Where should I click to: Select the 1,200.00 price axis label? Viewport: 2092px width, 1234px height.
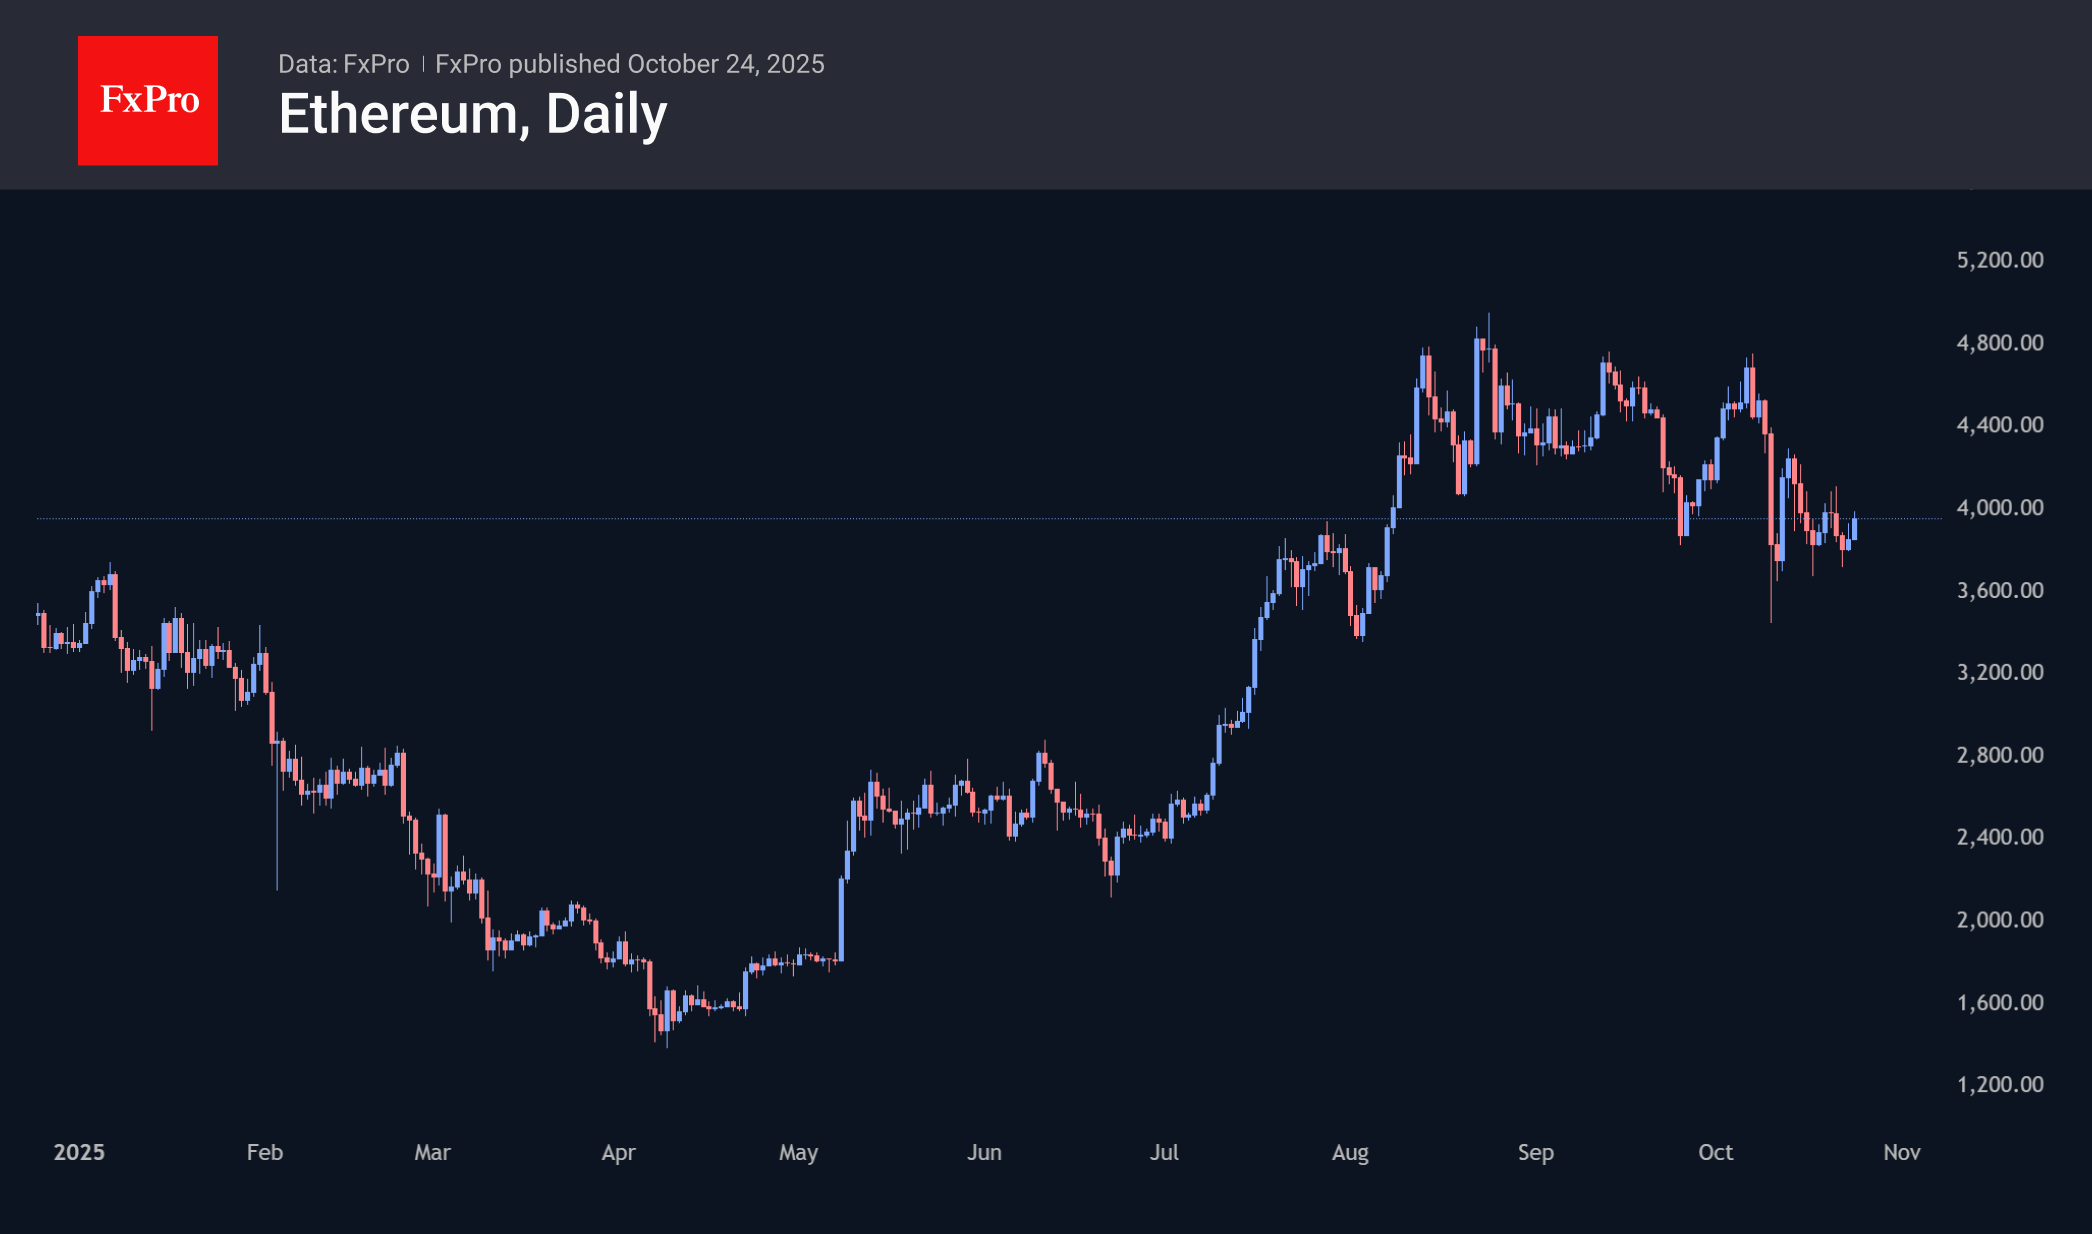[1999, 1084]
